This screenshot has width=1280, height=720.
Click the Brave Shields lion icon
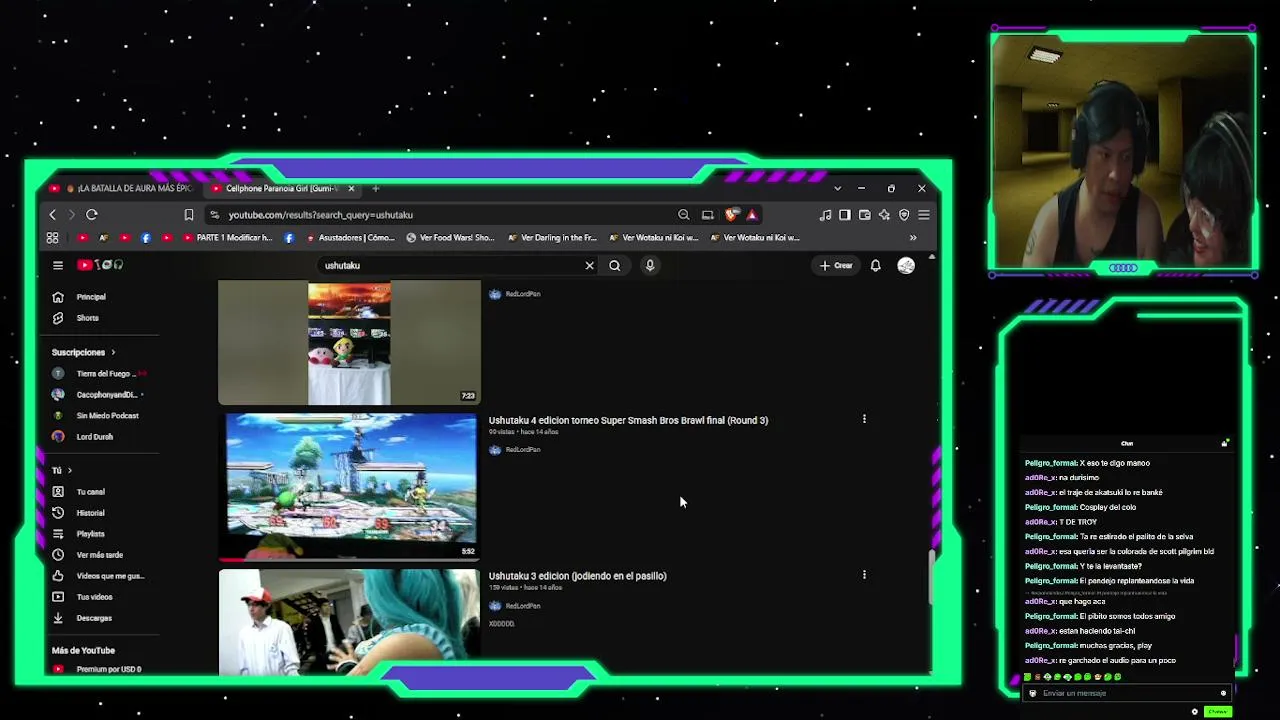[732, 215]
